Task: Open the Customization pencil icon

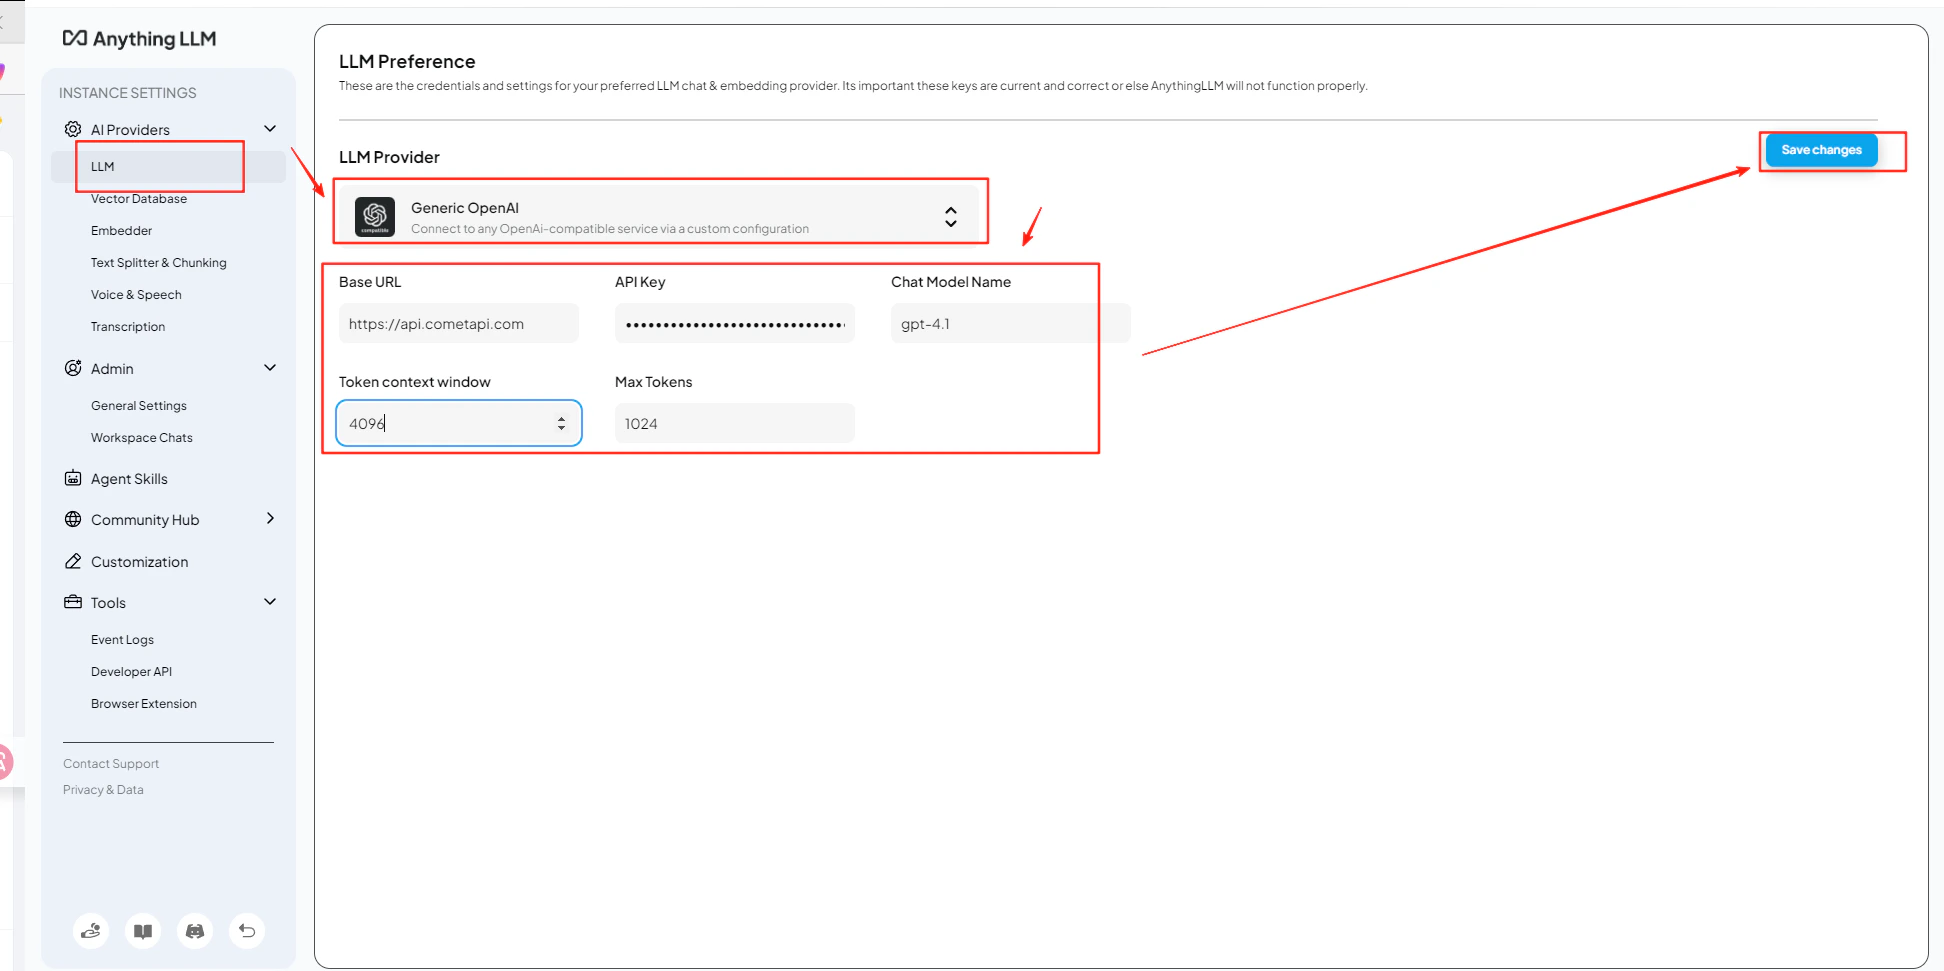Action: click(72, 561)
